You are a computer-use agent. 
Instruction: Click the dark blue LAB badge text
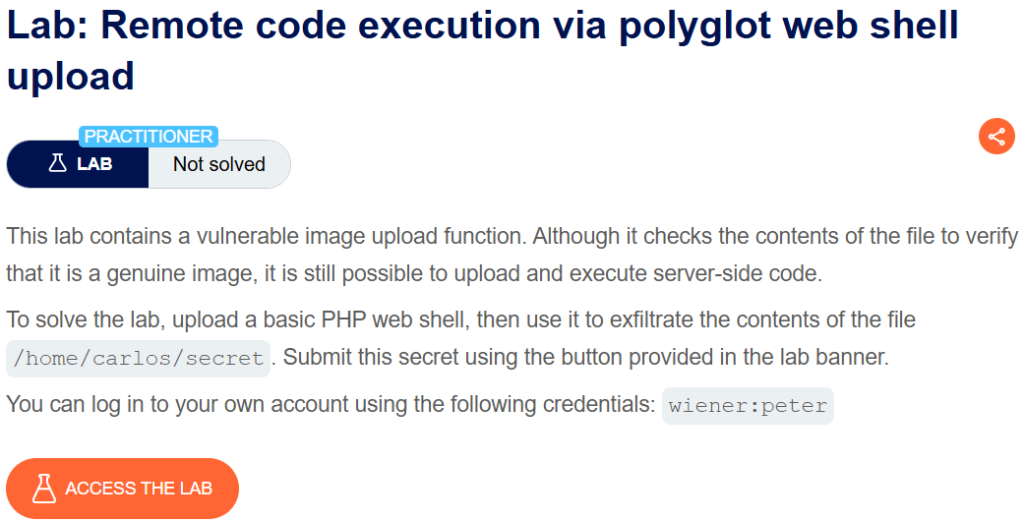click(95, 164)
